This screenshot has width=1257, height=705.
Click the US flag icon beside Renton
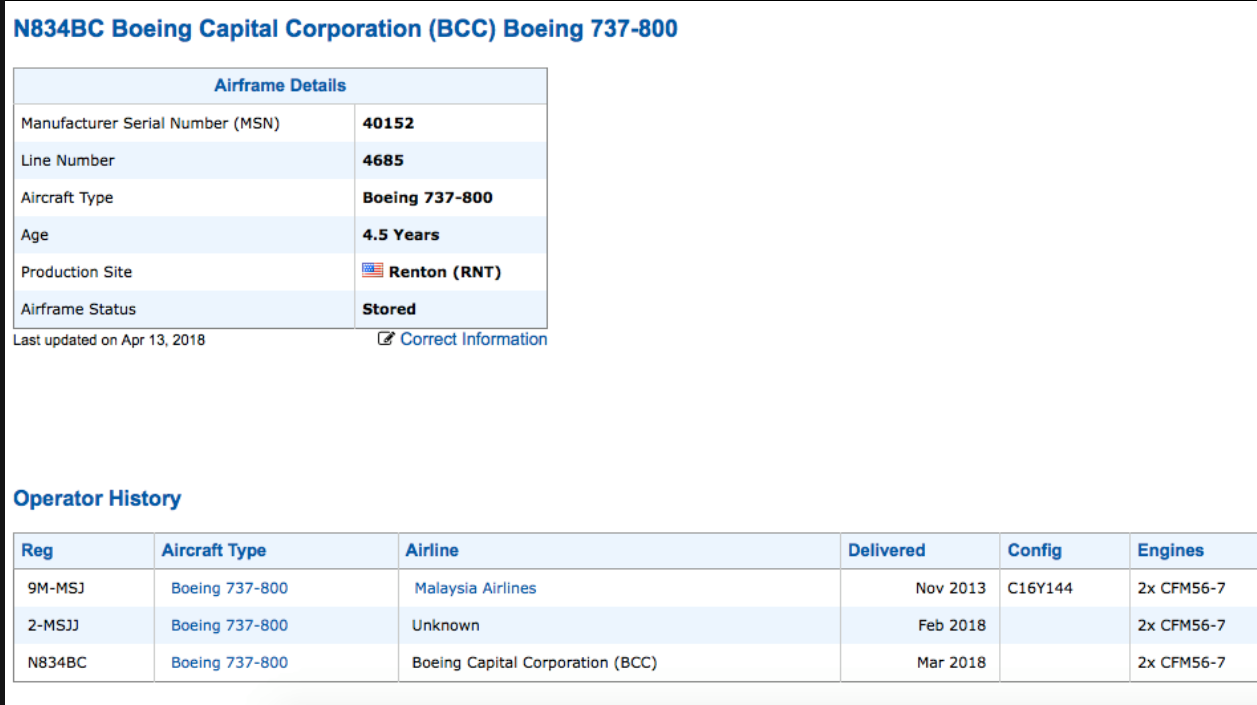click(372, 271)
